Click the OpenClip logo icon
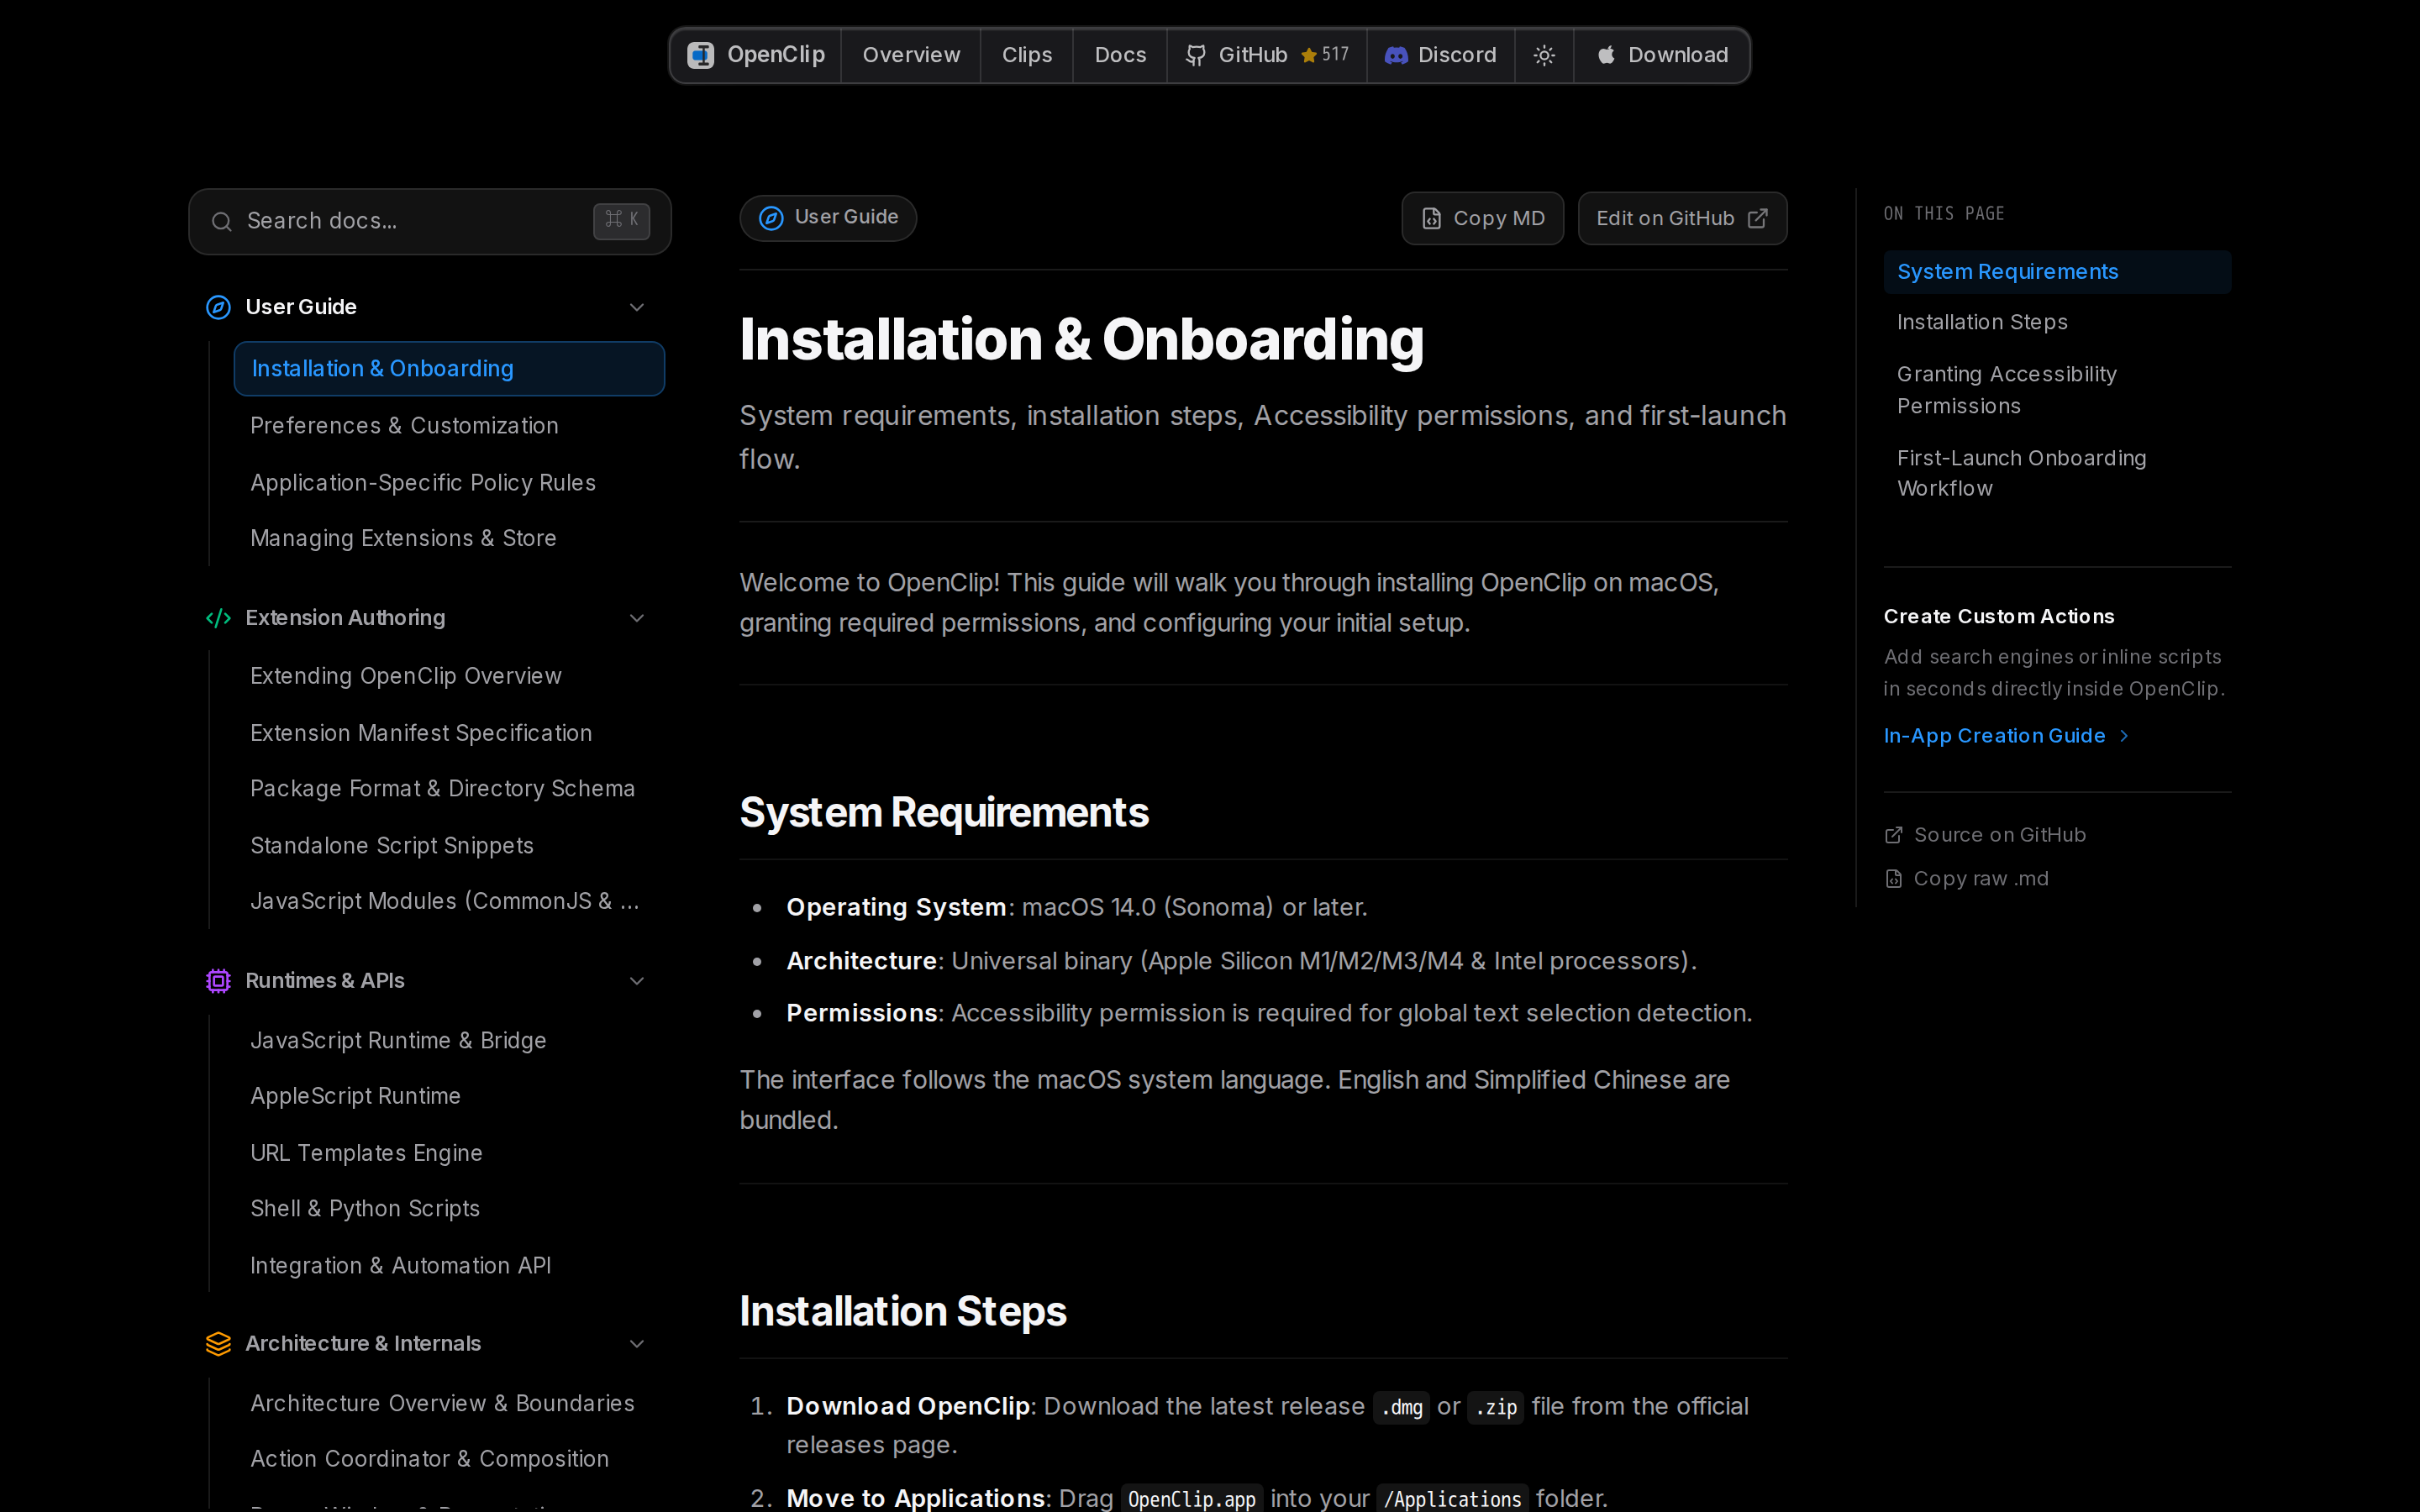Screen dimensions: 2420x1512 700,55
